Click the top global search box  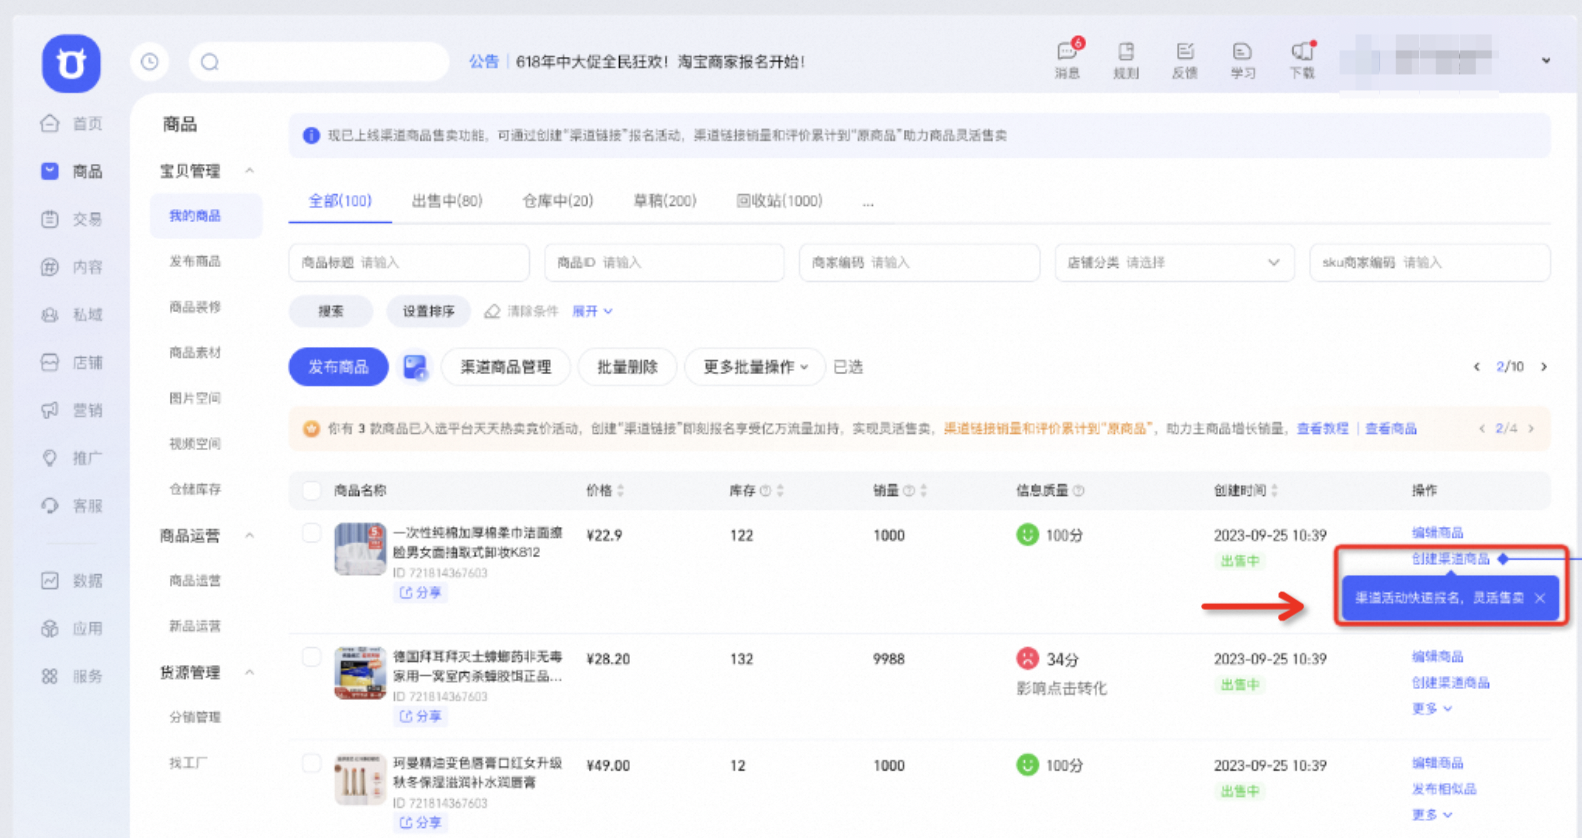319,62
